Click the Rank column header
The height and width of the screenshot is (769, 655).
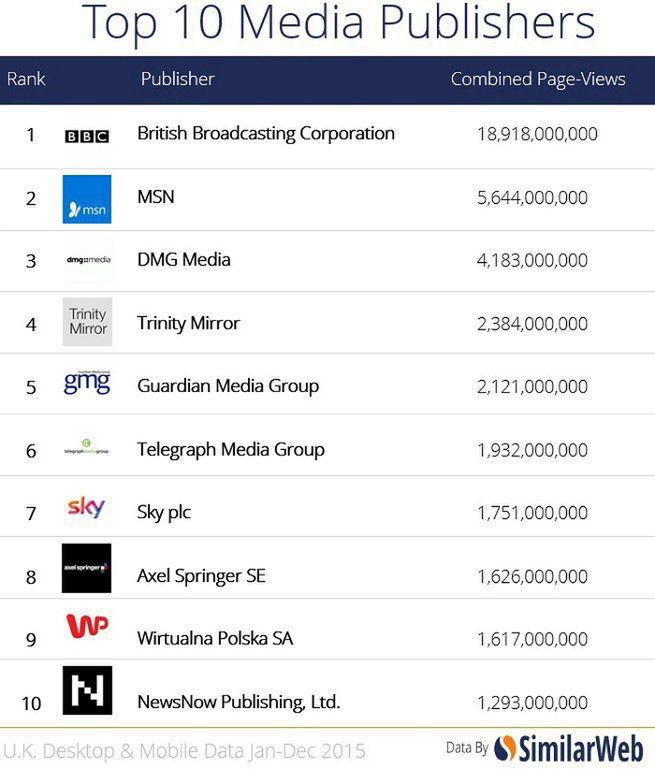point(26,79)
